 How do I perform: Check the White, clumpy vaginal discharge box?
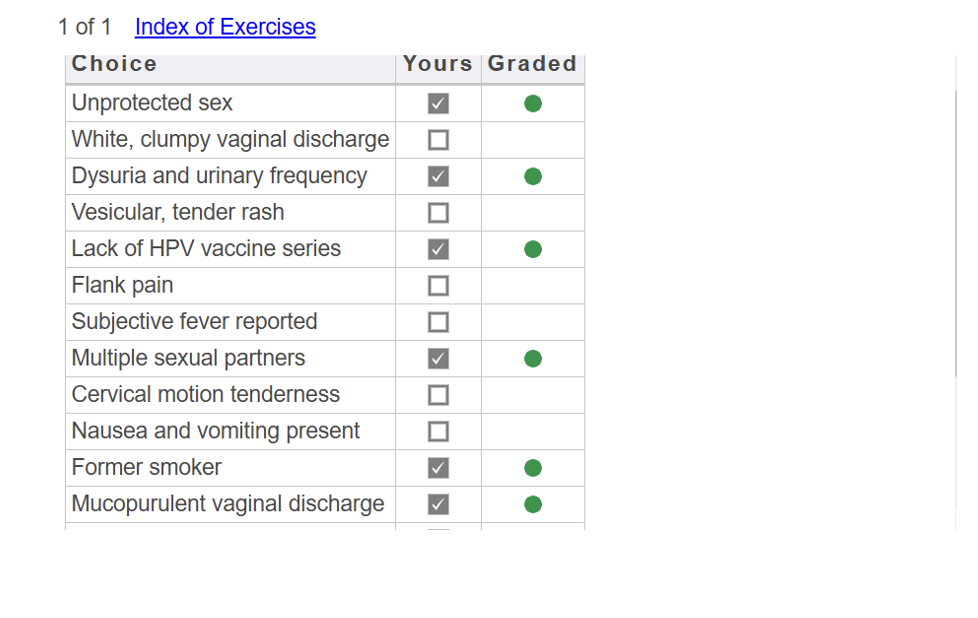point(438,140)
